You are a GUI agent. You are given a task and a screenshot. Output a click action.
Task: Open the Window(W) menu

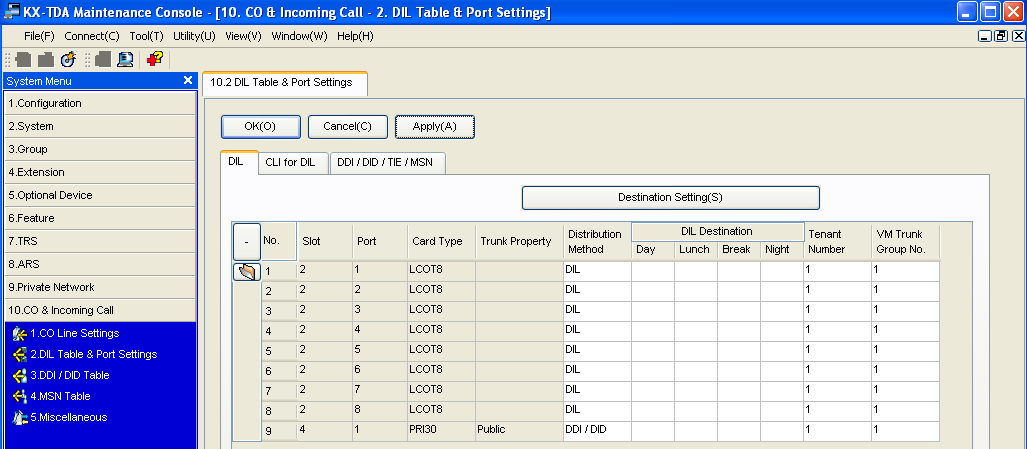[x=299, y=36]
